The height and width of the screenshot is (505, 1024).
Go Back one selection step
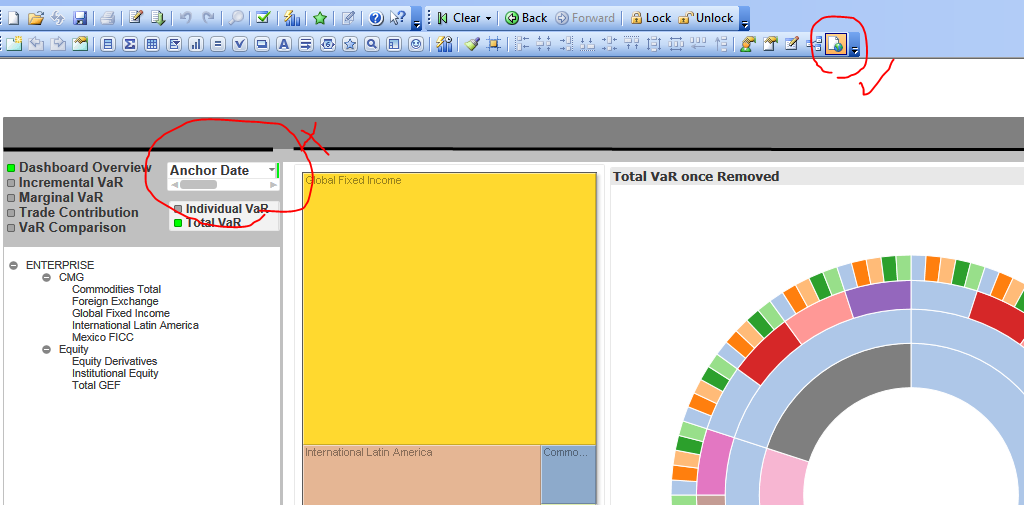526,18
